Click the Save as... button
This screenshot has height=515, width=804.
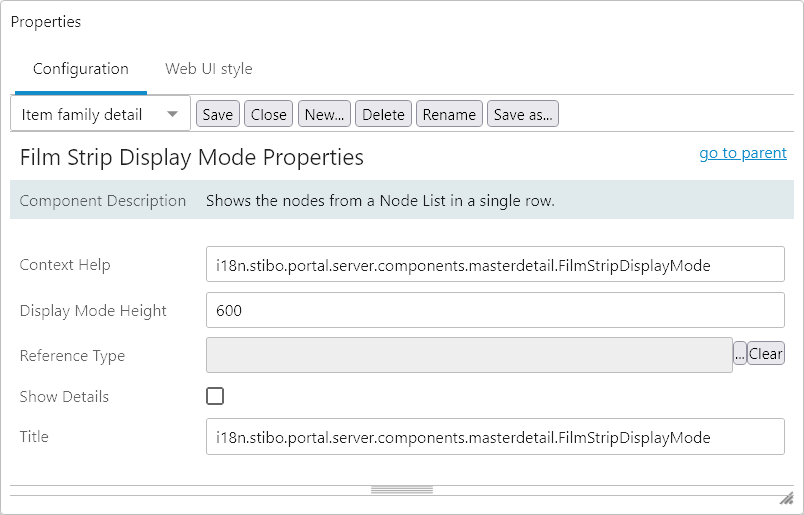[x=523, y=114]
